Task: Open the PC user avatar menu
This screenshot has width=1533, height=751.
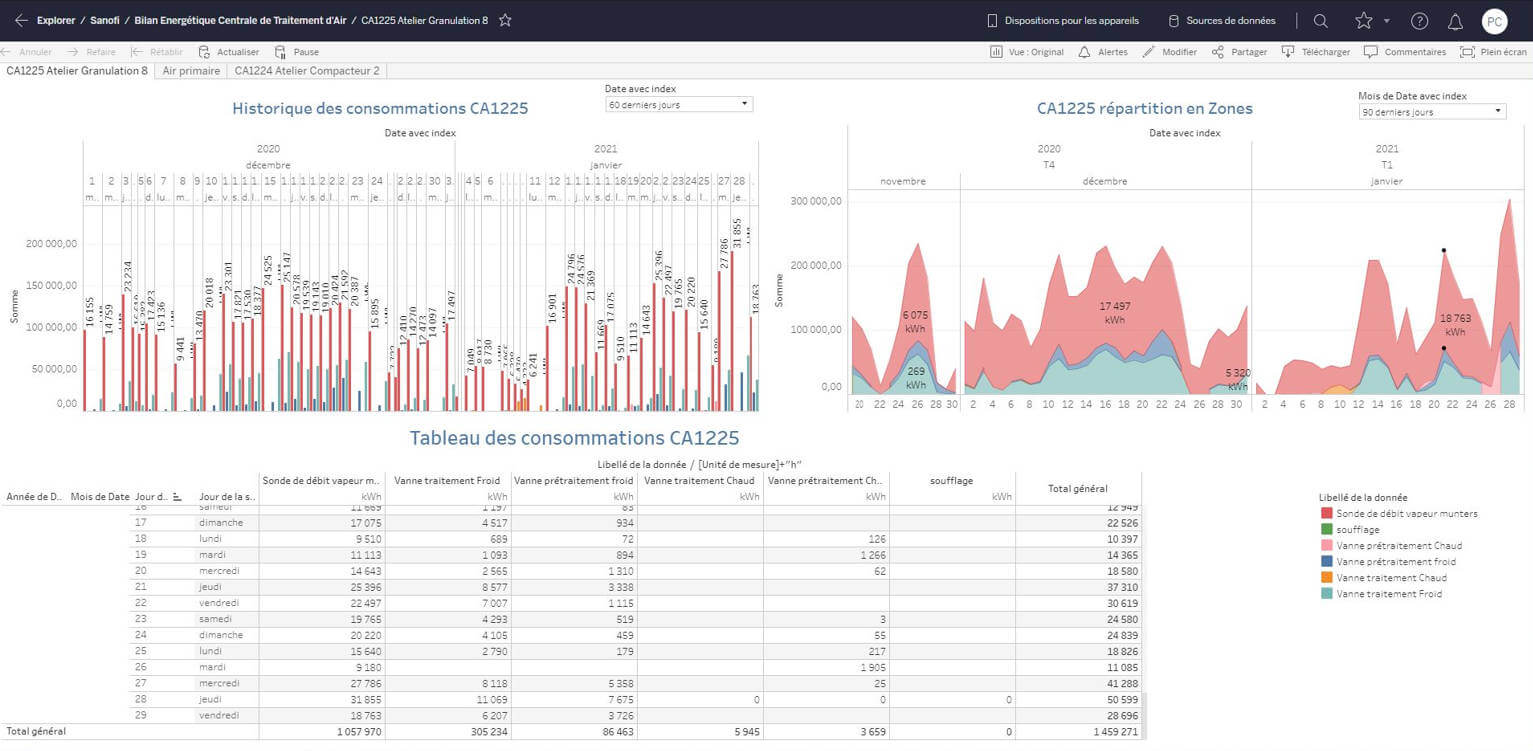Action: click(x=1494, y=21)
